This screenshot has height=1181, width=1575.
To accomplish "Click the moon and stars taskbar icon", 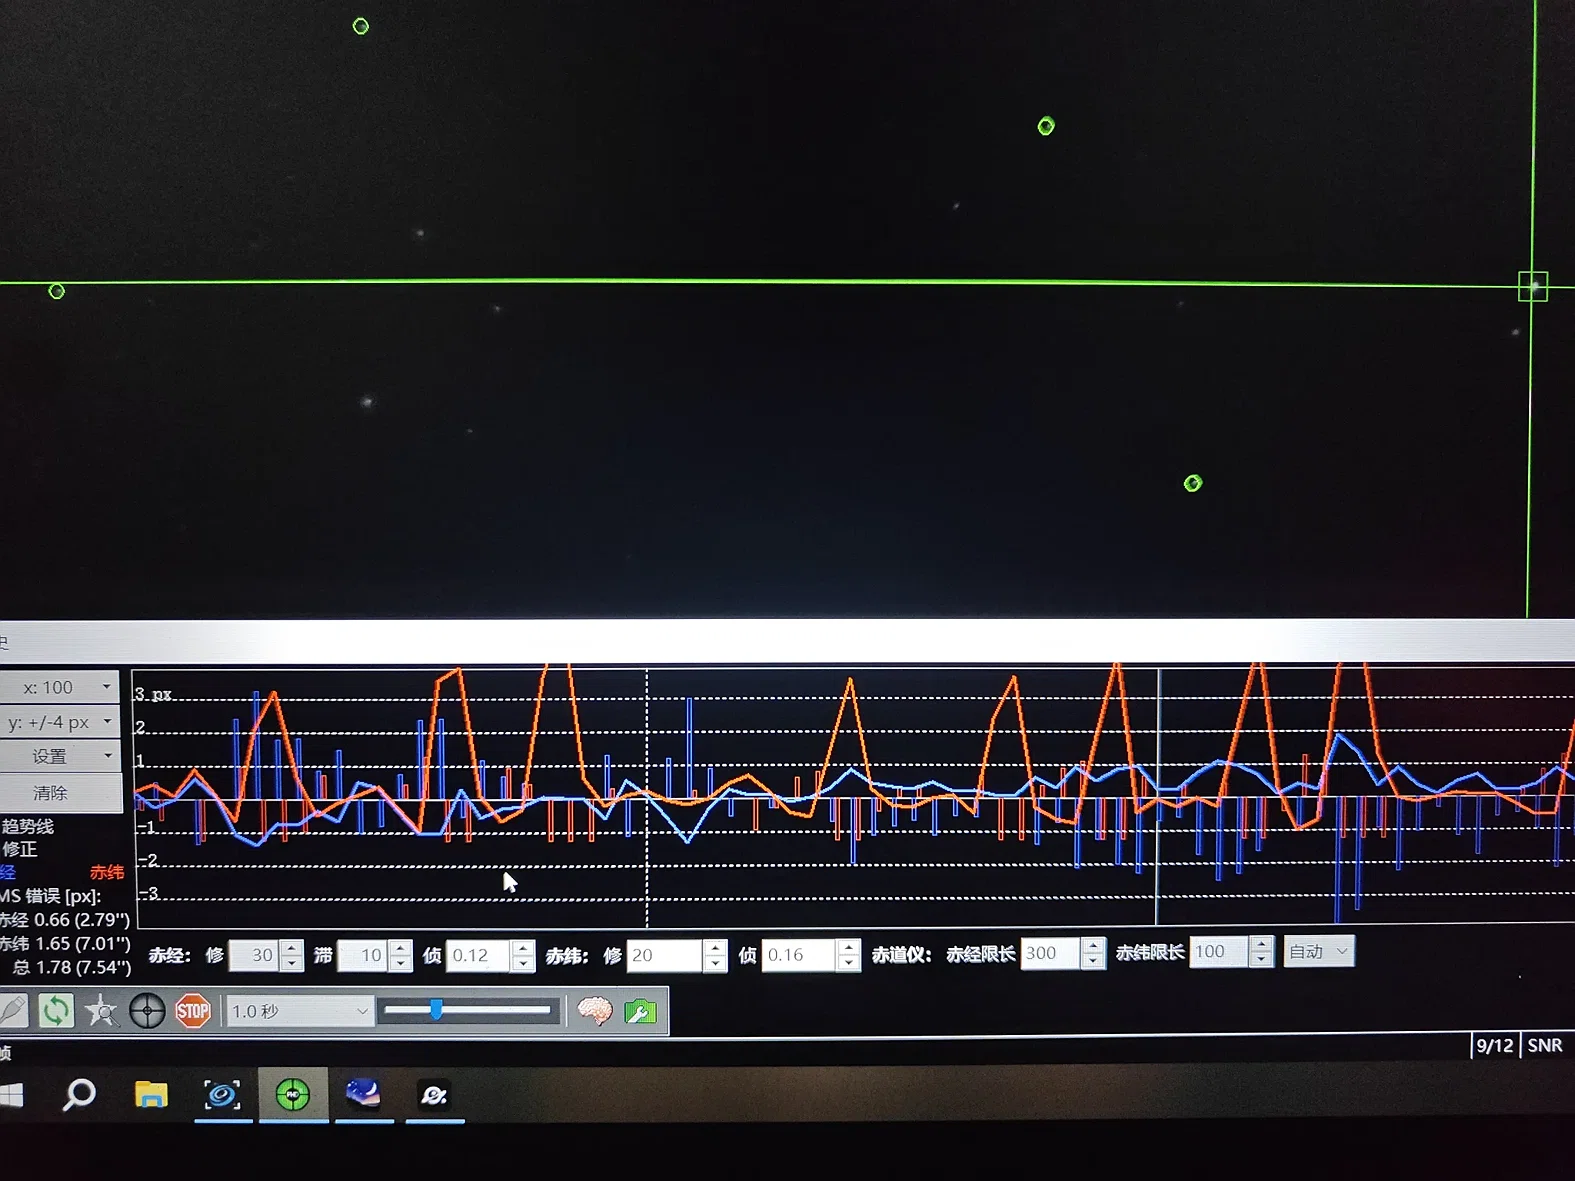I will [364, 1094].
